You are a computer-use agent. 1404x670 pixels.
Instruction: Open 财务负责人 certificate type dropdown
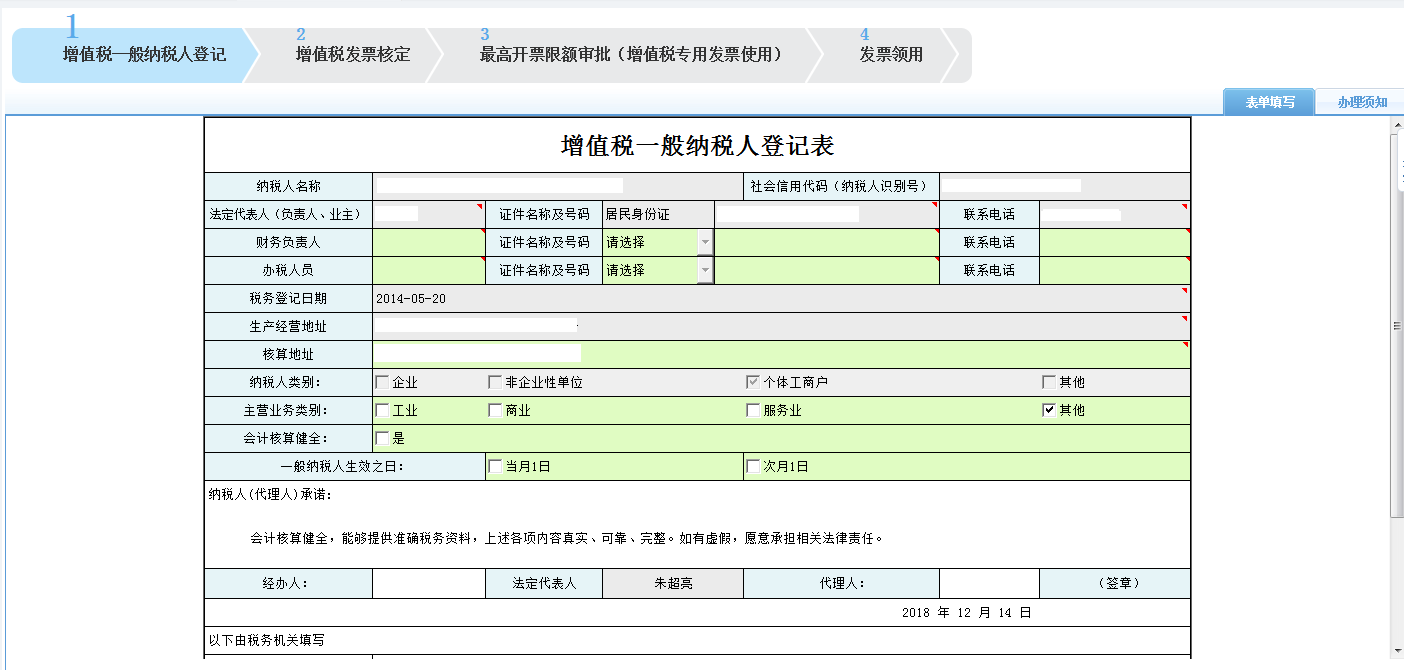[705, 242]
